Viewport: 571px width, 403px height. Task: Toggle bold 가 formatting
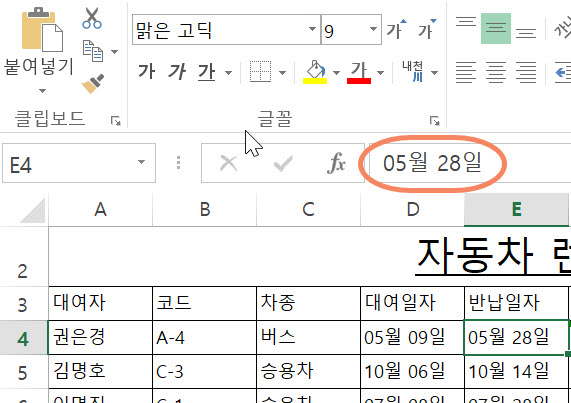(x=146, y=71)
